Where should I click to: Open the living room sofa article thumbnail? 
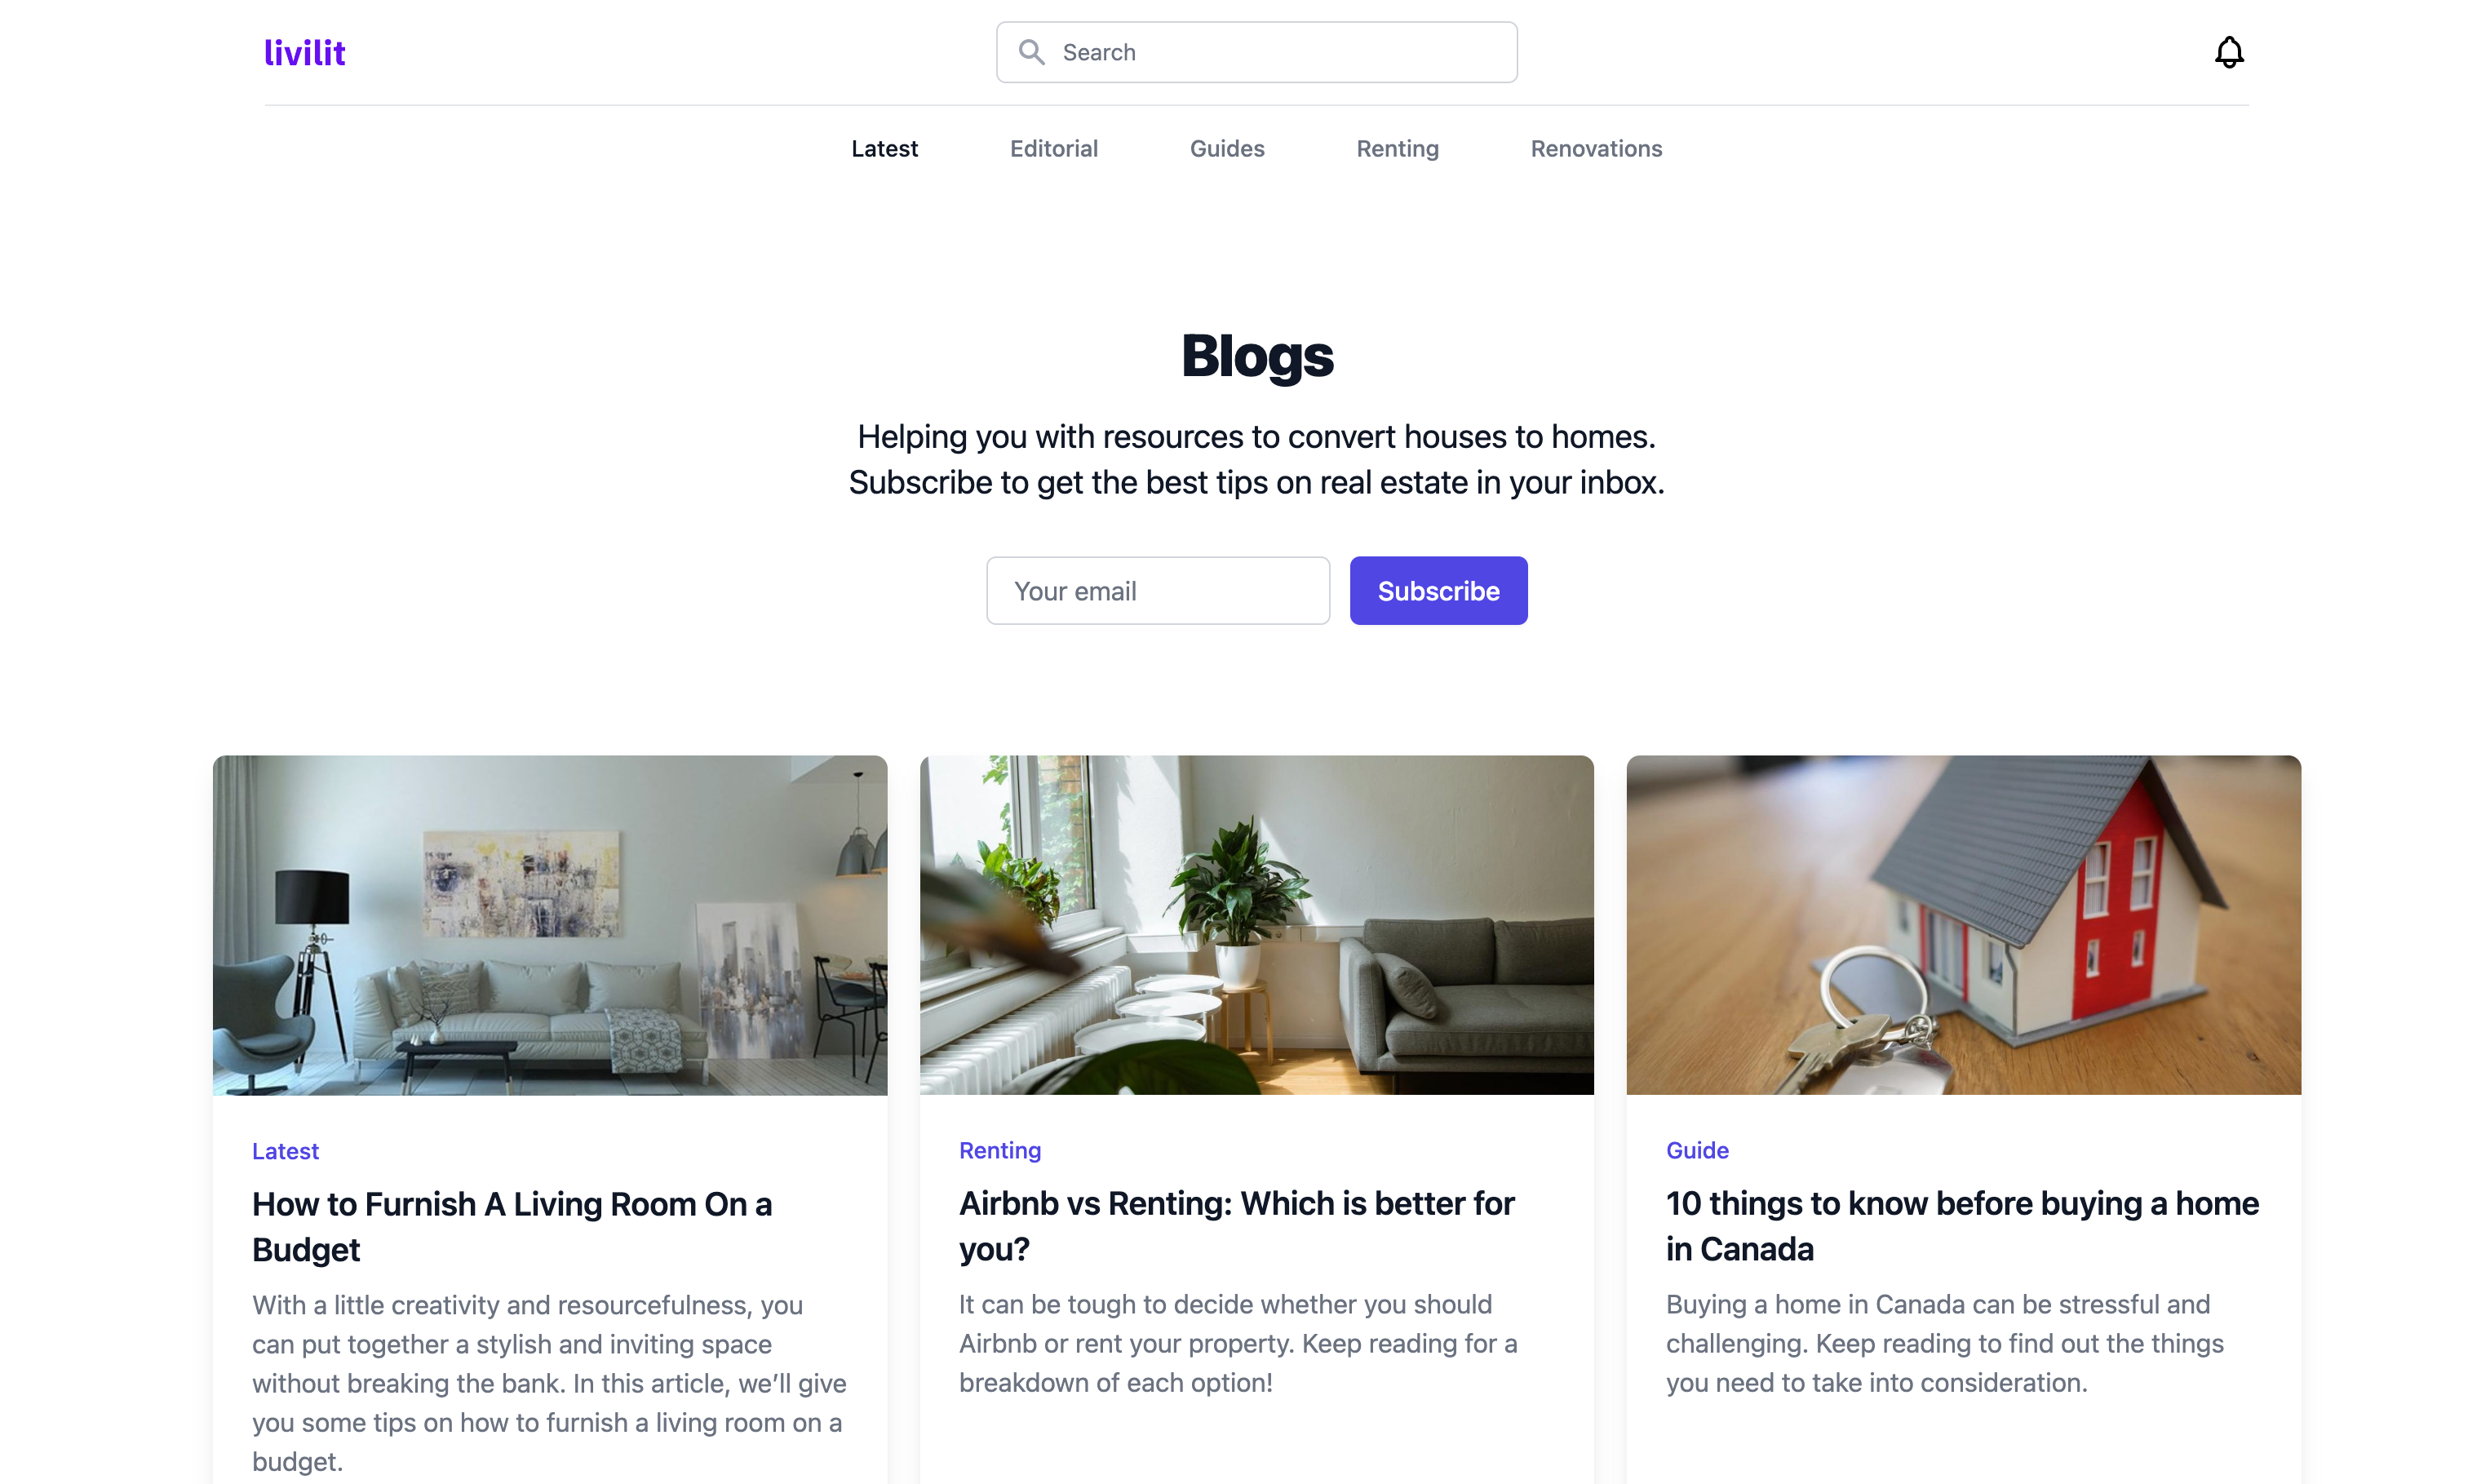(x=549, y=924)
